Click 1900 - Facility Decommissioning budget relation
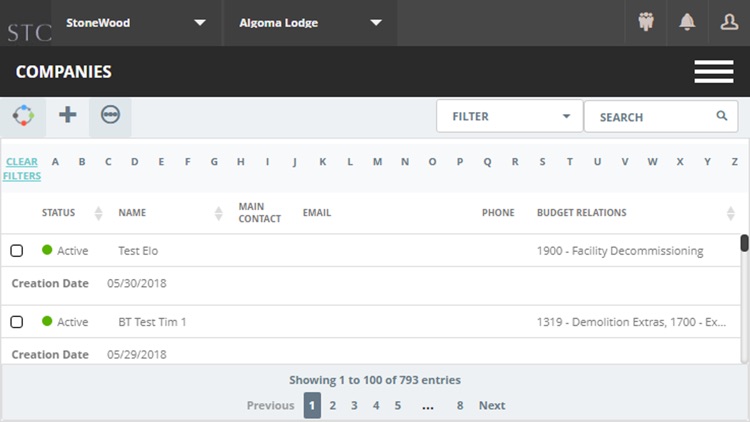This screenshot has width=750, height=422. 620,251
